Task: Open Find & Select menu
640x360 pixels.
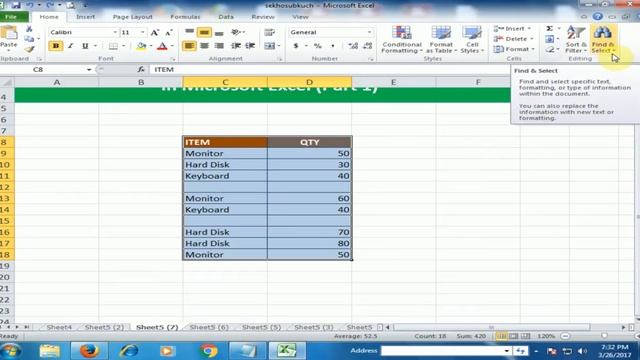Action: [603, 39]
